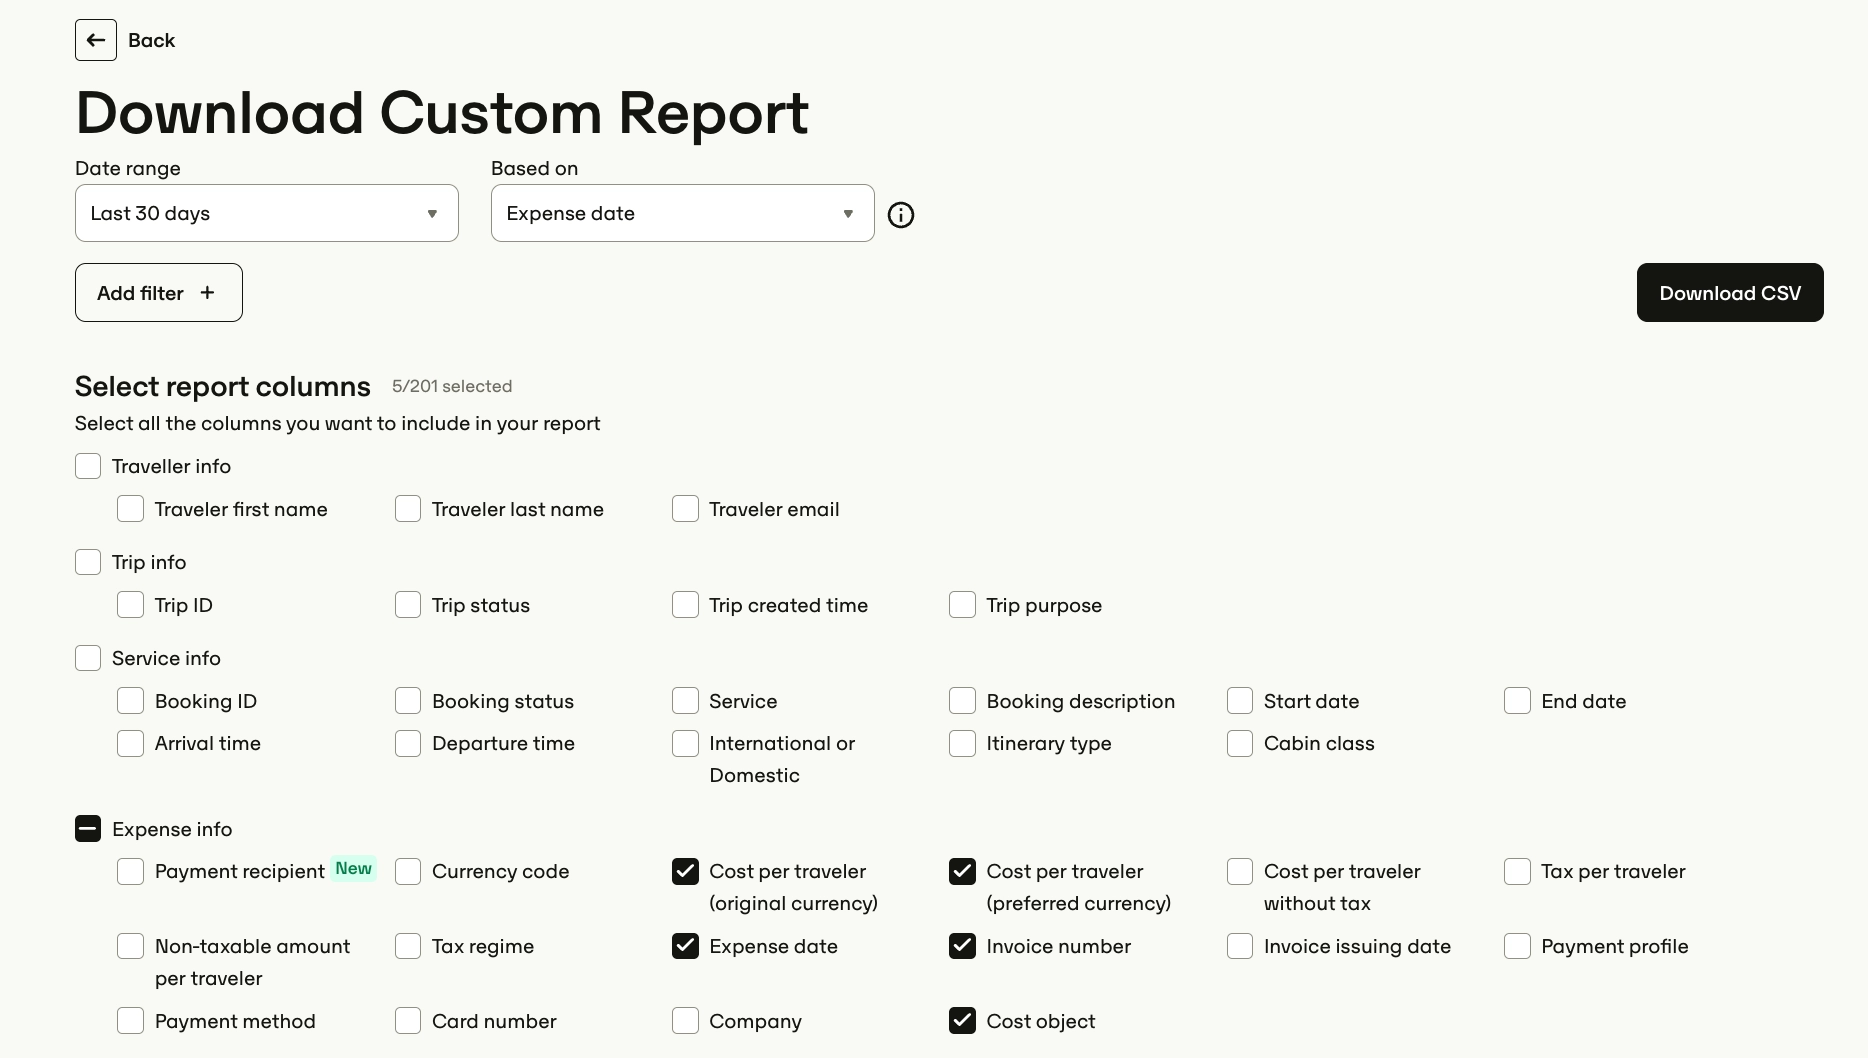The height and width of the screenshot is (1058, 1868).
Task: Check Non-taxable amount per traveler
Action: (x=130, y=946)
